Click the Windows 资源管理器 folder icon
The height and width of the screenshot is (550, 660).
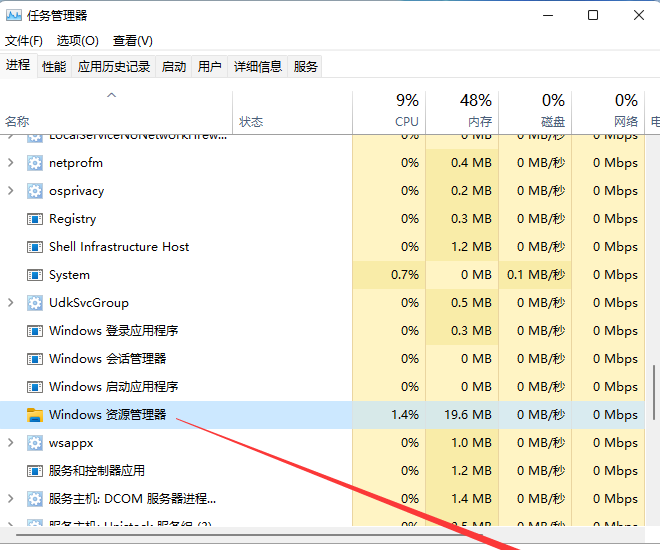[x=35, y=415]
